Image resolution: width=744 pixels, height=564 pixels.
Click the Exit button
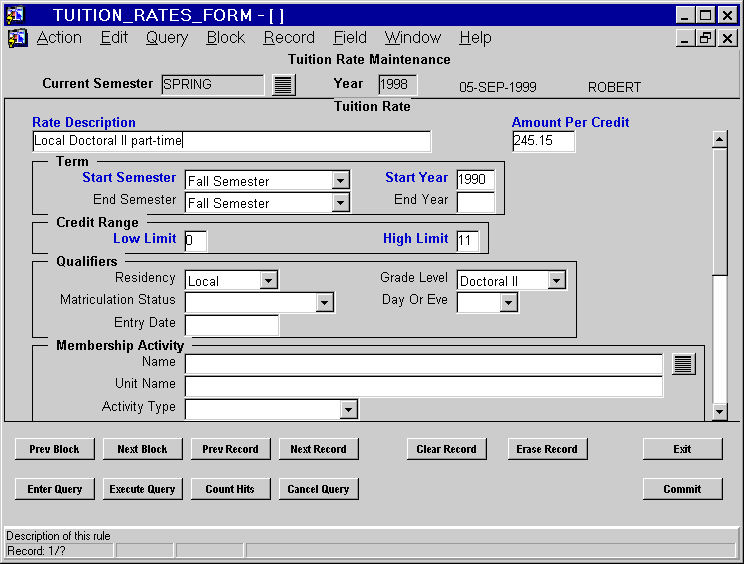[x=682, y=449]
